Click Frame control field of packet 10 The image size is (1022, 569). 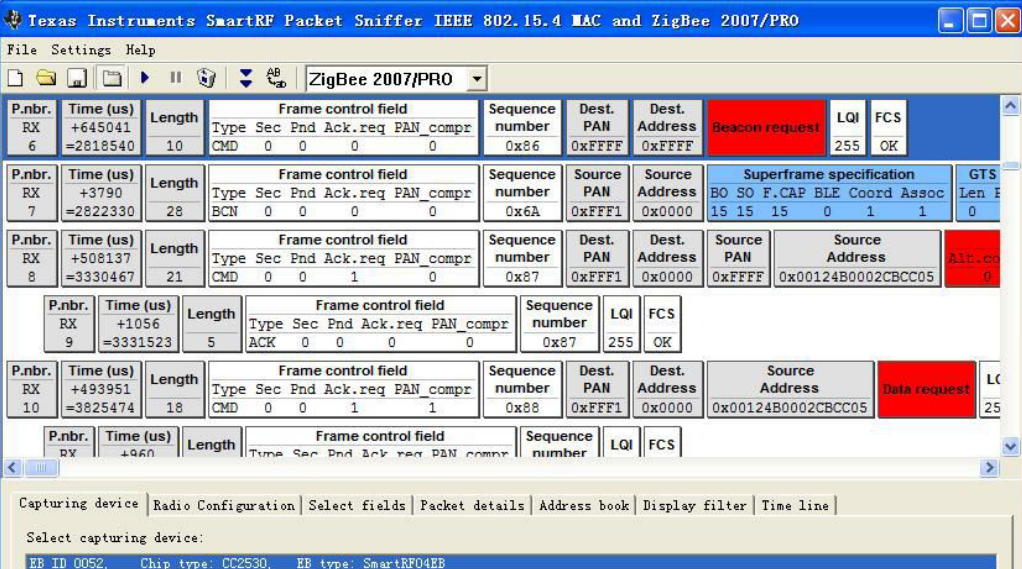(343, 389)
